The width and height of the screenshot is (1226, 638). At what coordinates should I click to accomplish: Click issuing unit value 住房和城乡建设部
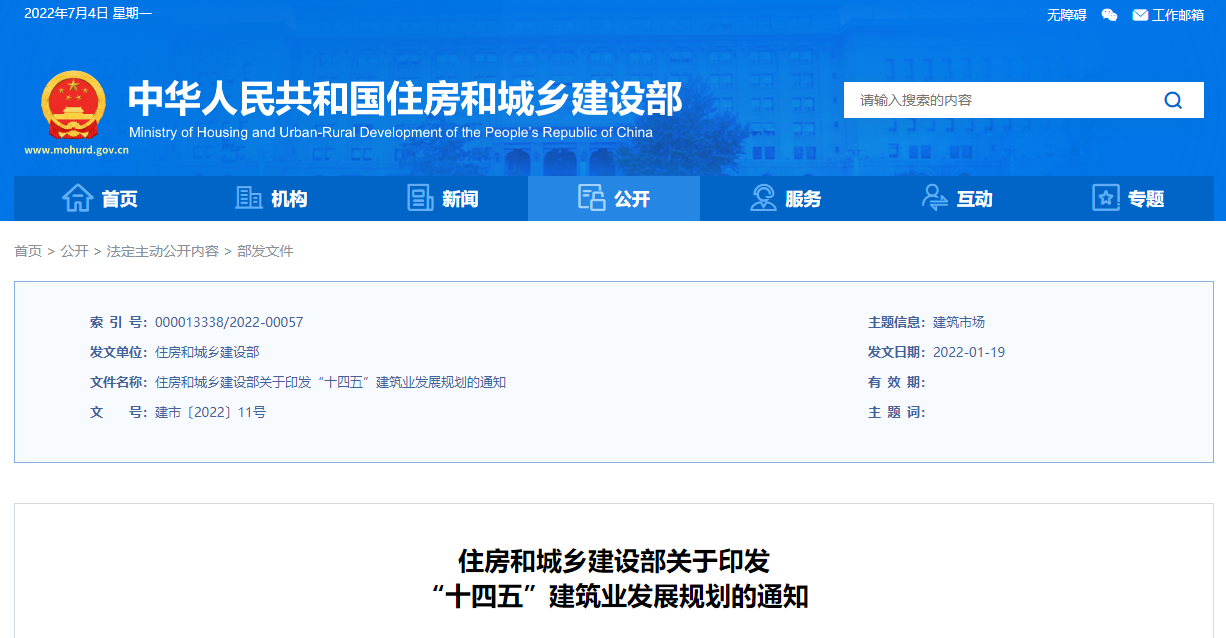[207, 352]
